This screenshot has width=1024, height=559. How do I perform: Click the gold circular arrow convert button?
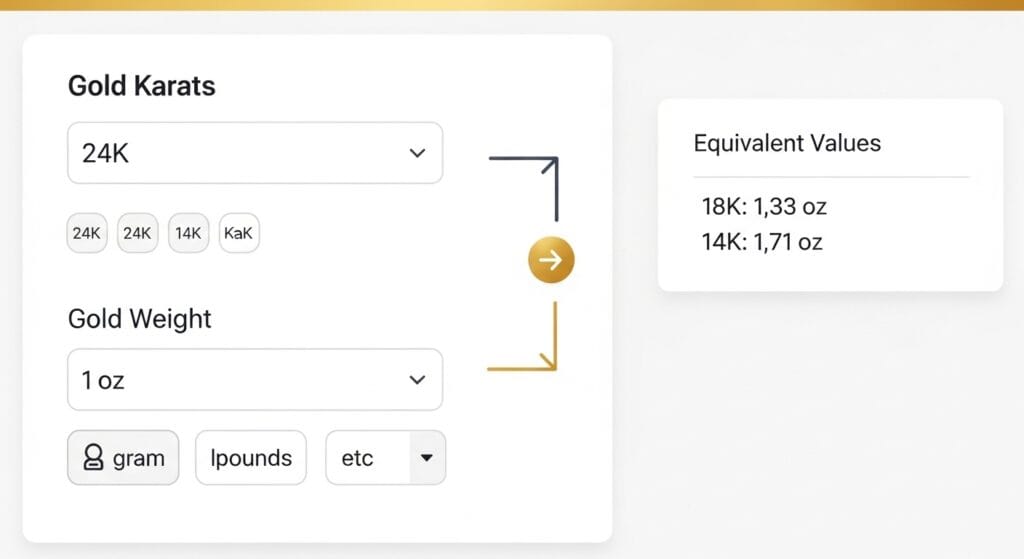[551, 261]
